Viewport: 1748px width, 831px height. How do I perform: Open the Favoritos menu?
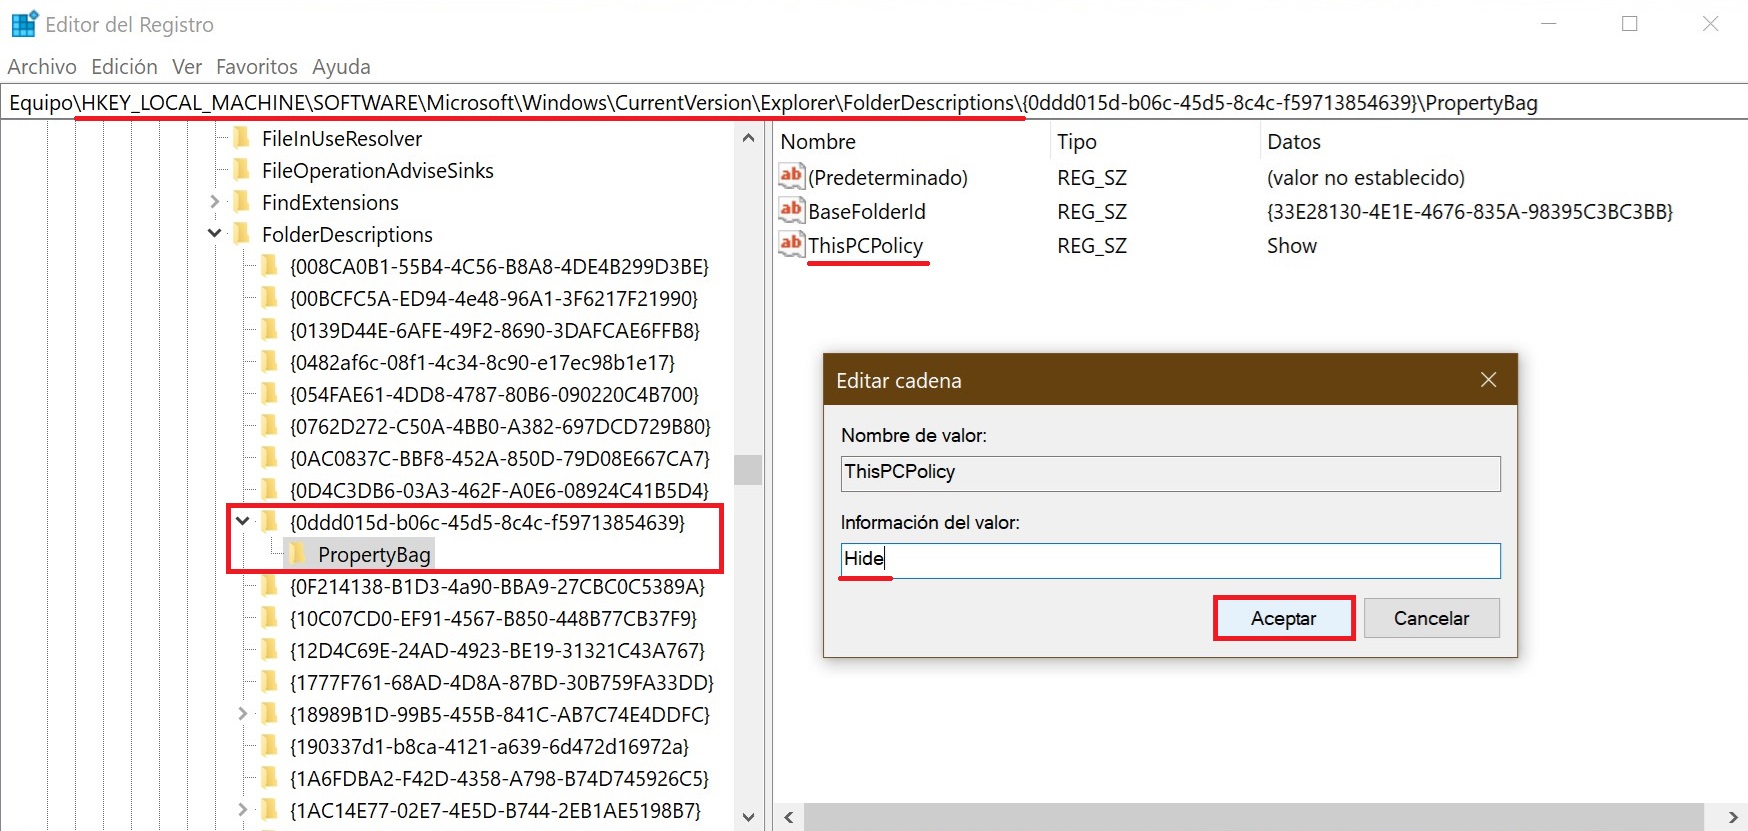click(257, 66)
